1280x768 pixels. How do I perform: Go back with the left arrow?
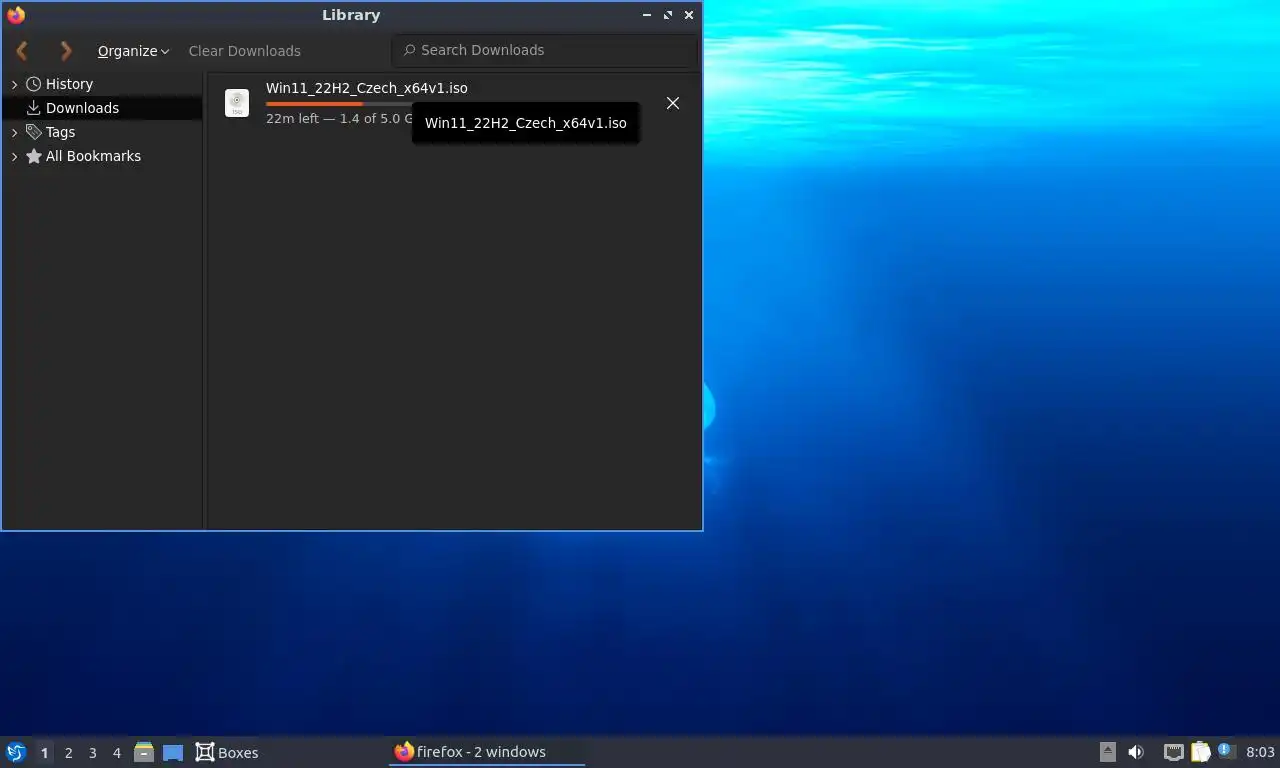click(22, 50)
